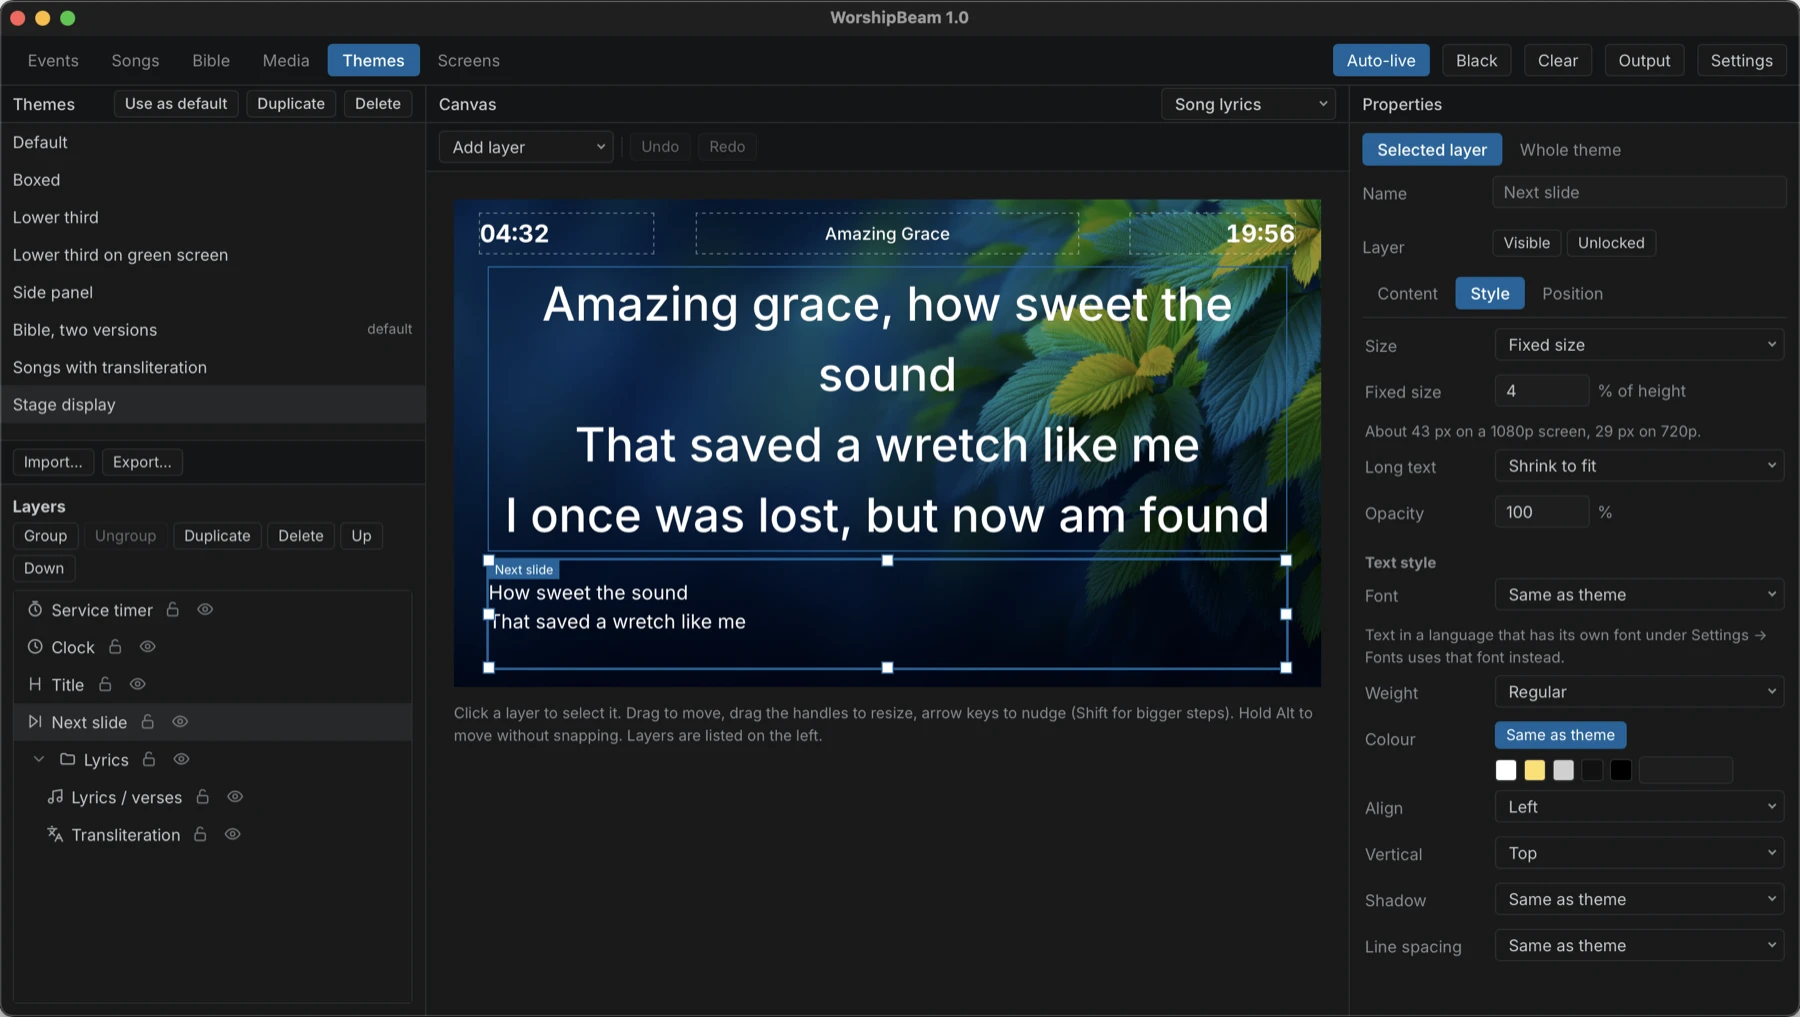Screen dimensions: 1800x1017
Task: Click the music note icon beside Lyrics / verses
Action: click(55, 797)
